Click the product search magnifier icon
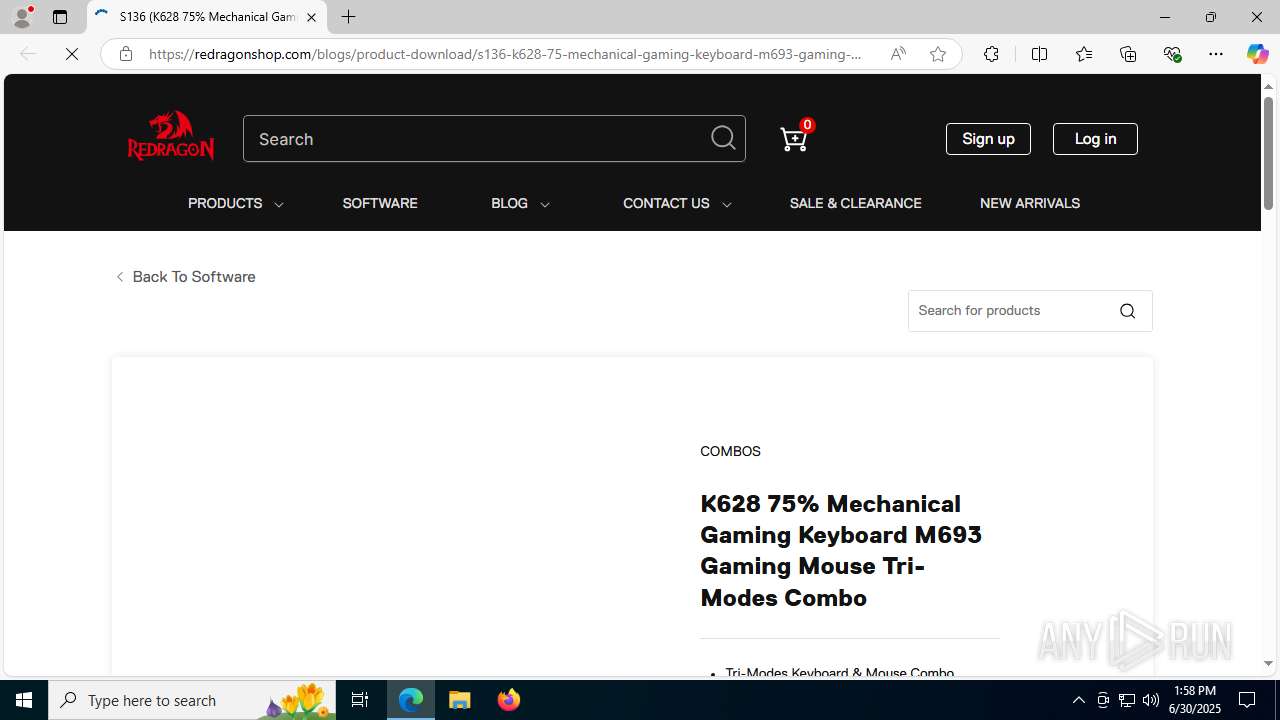The height and width of the screenshot is (720, 1280). 1127,311
